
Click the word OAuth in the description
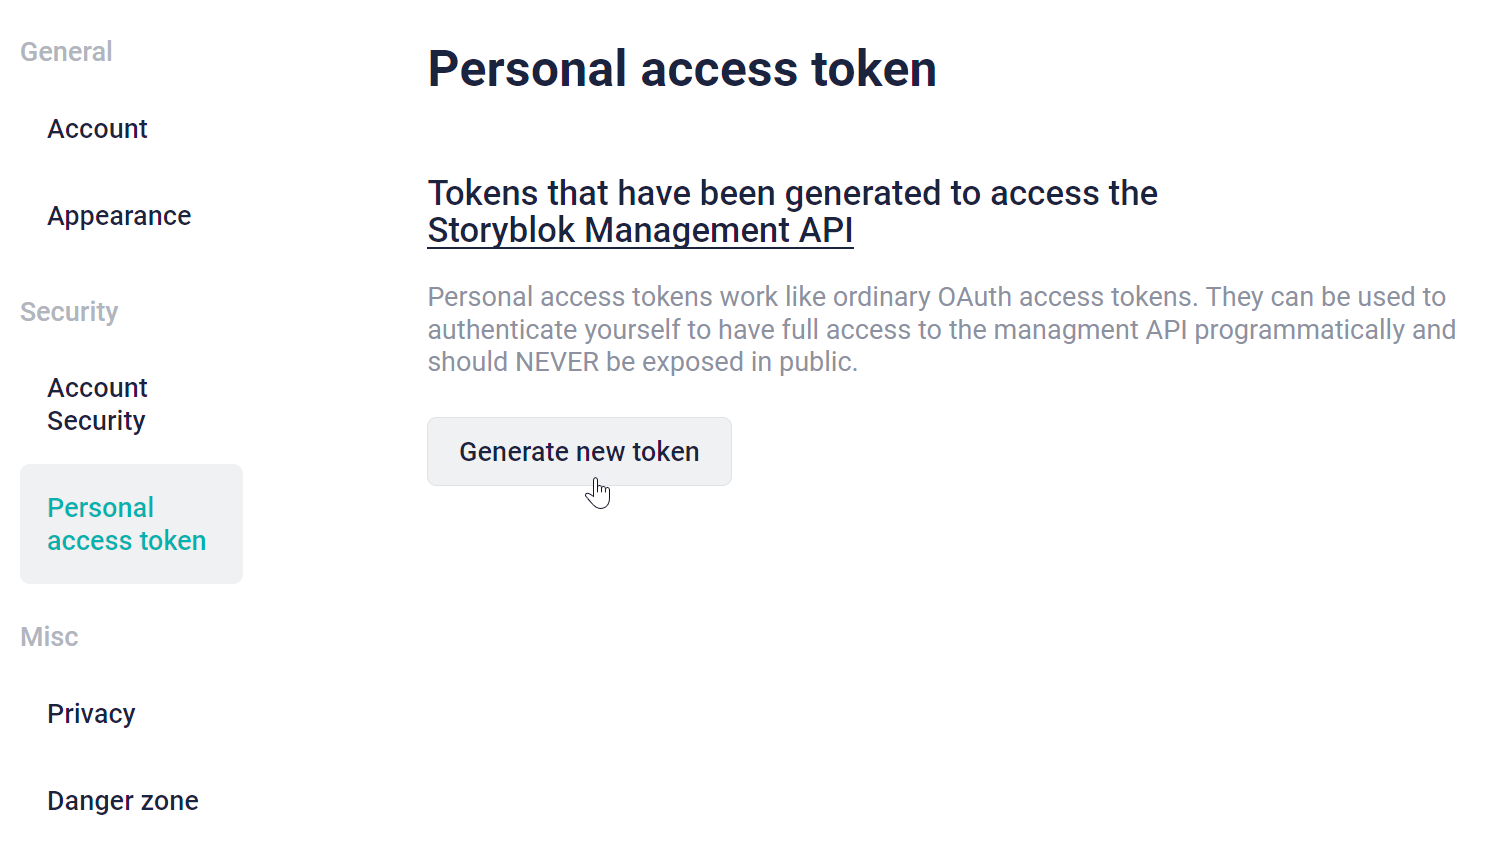(975, 297)
